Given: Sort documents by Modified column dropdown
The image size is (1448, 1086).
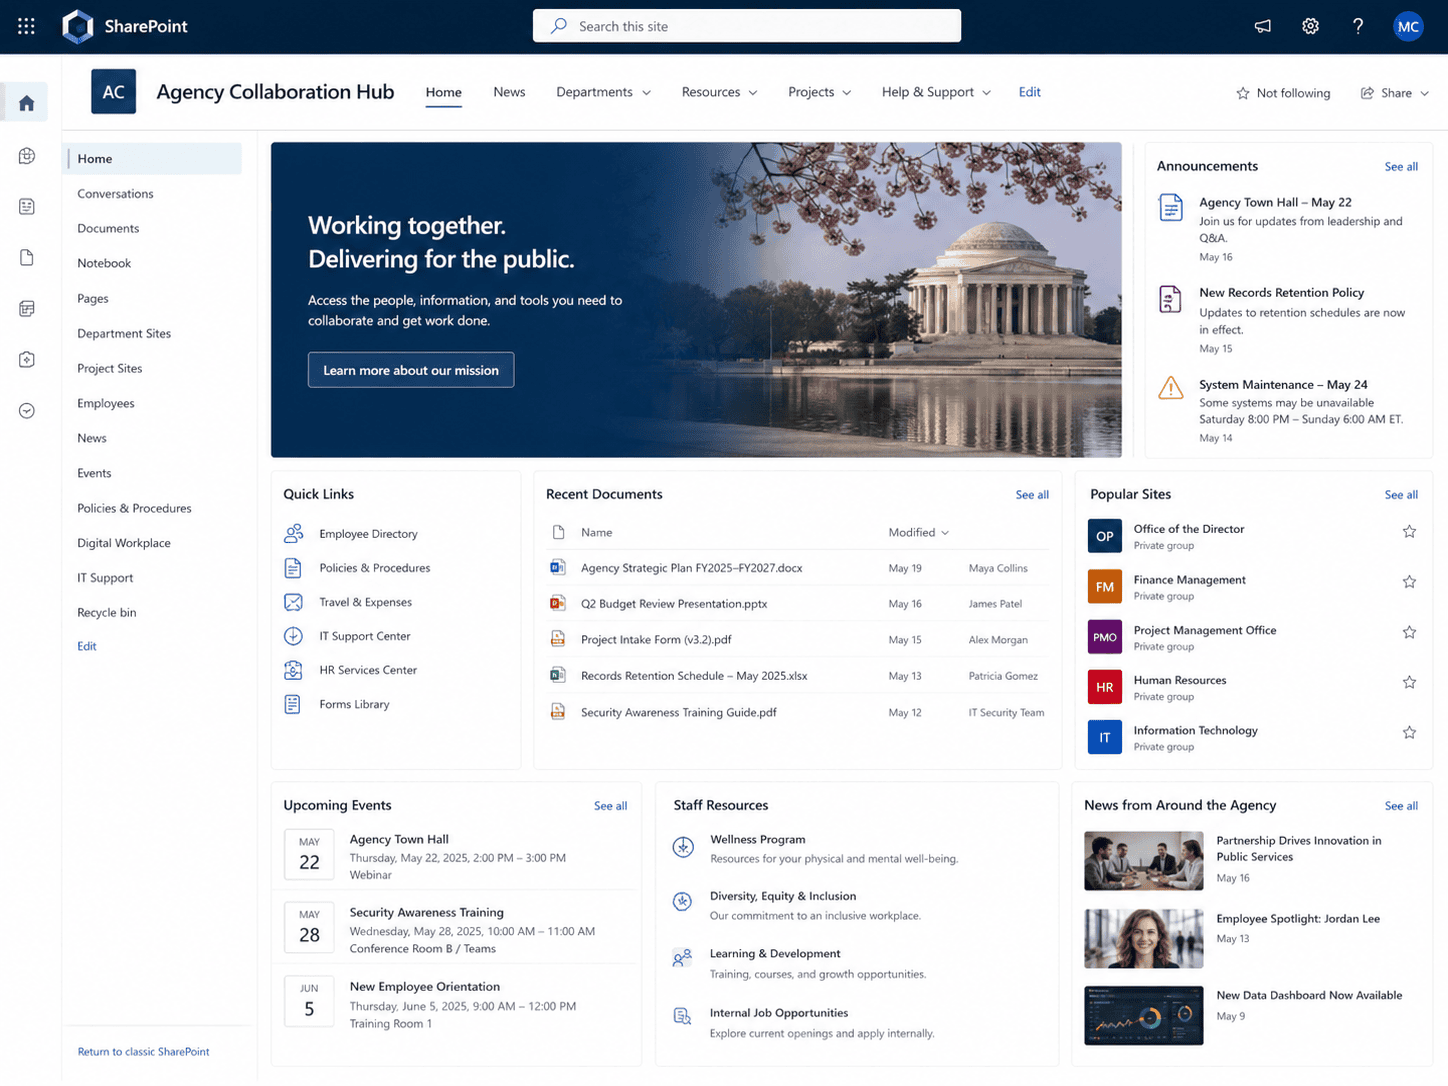Looking at the screenshot, I should click(918, 532).
